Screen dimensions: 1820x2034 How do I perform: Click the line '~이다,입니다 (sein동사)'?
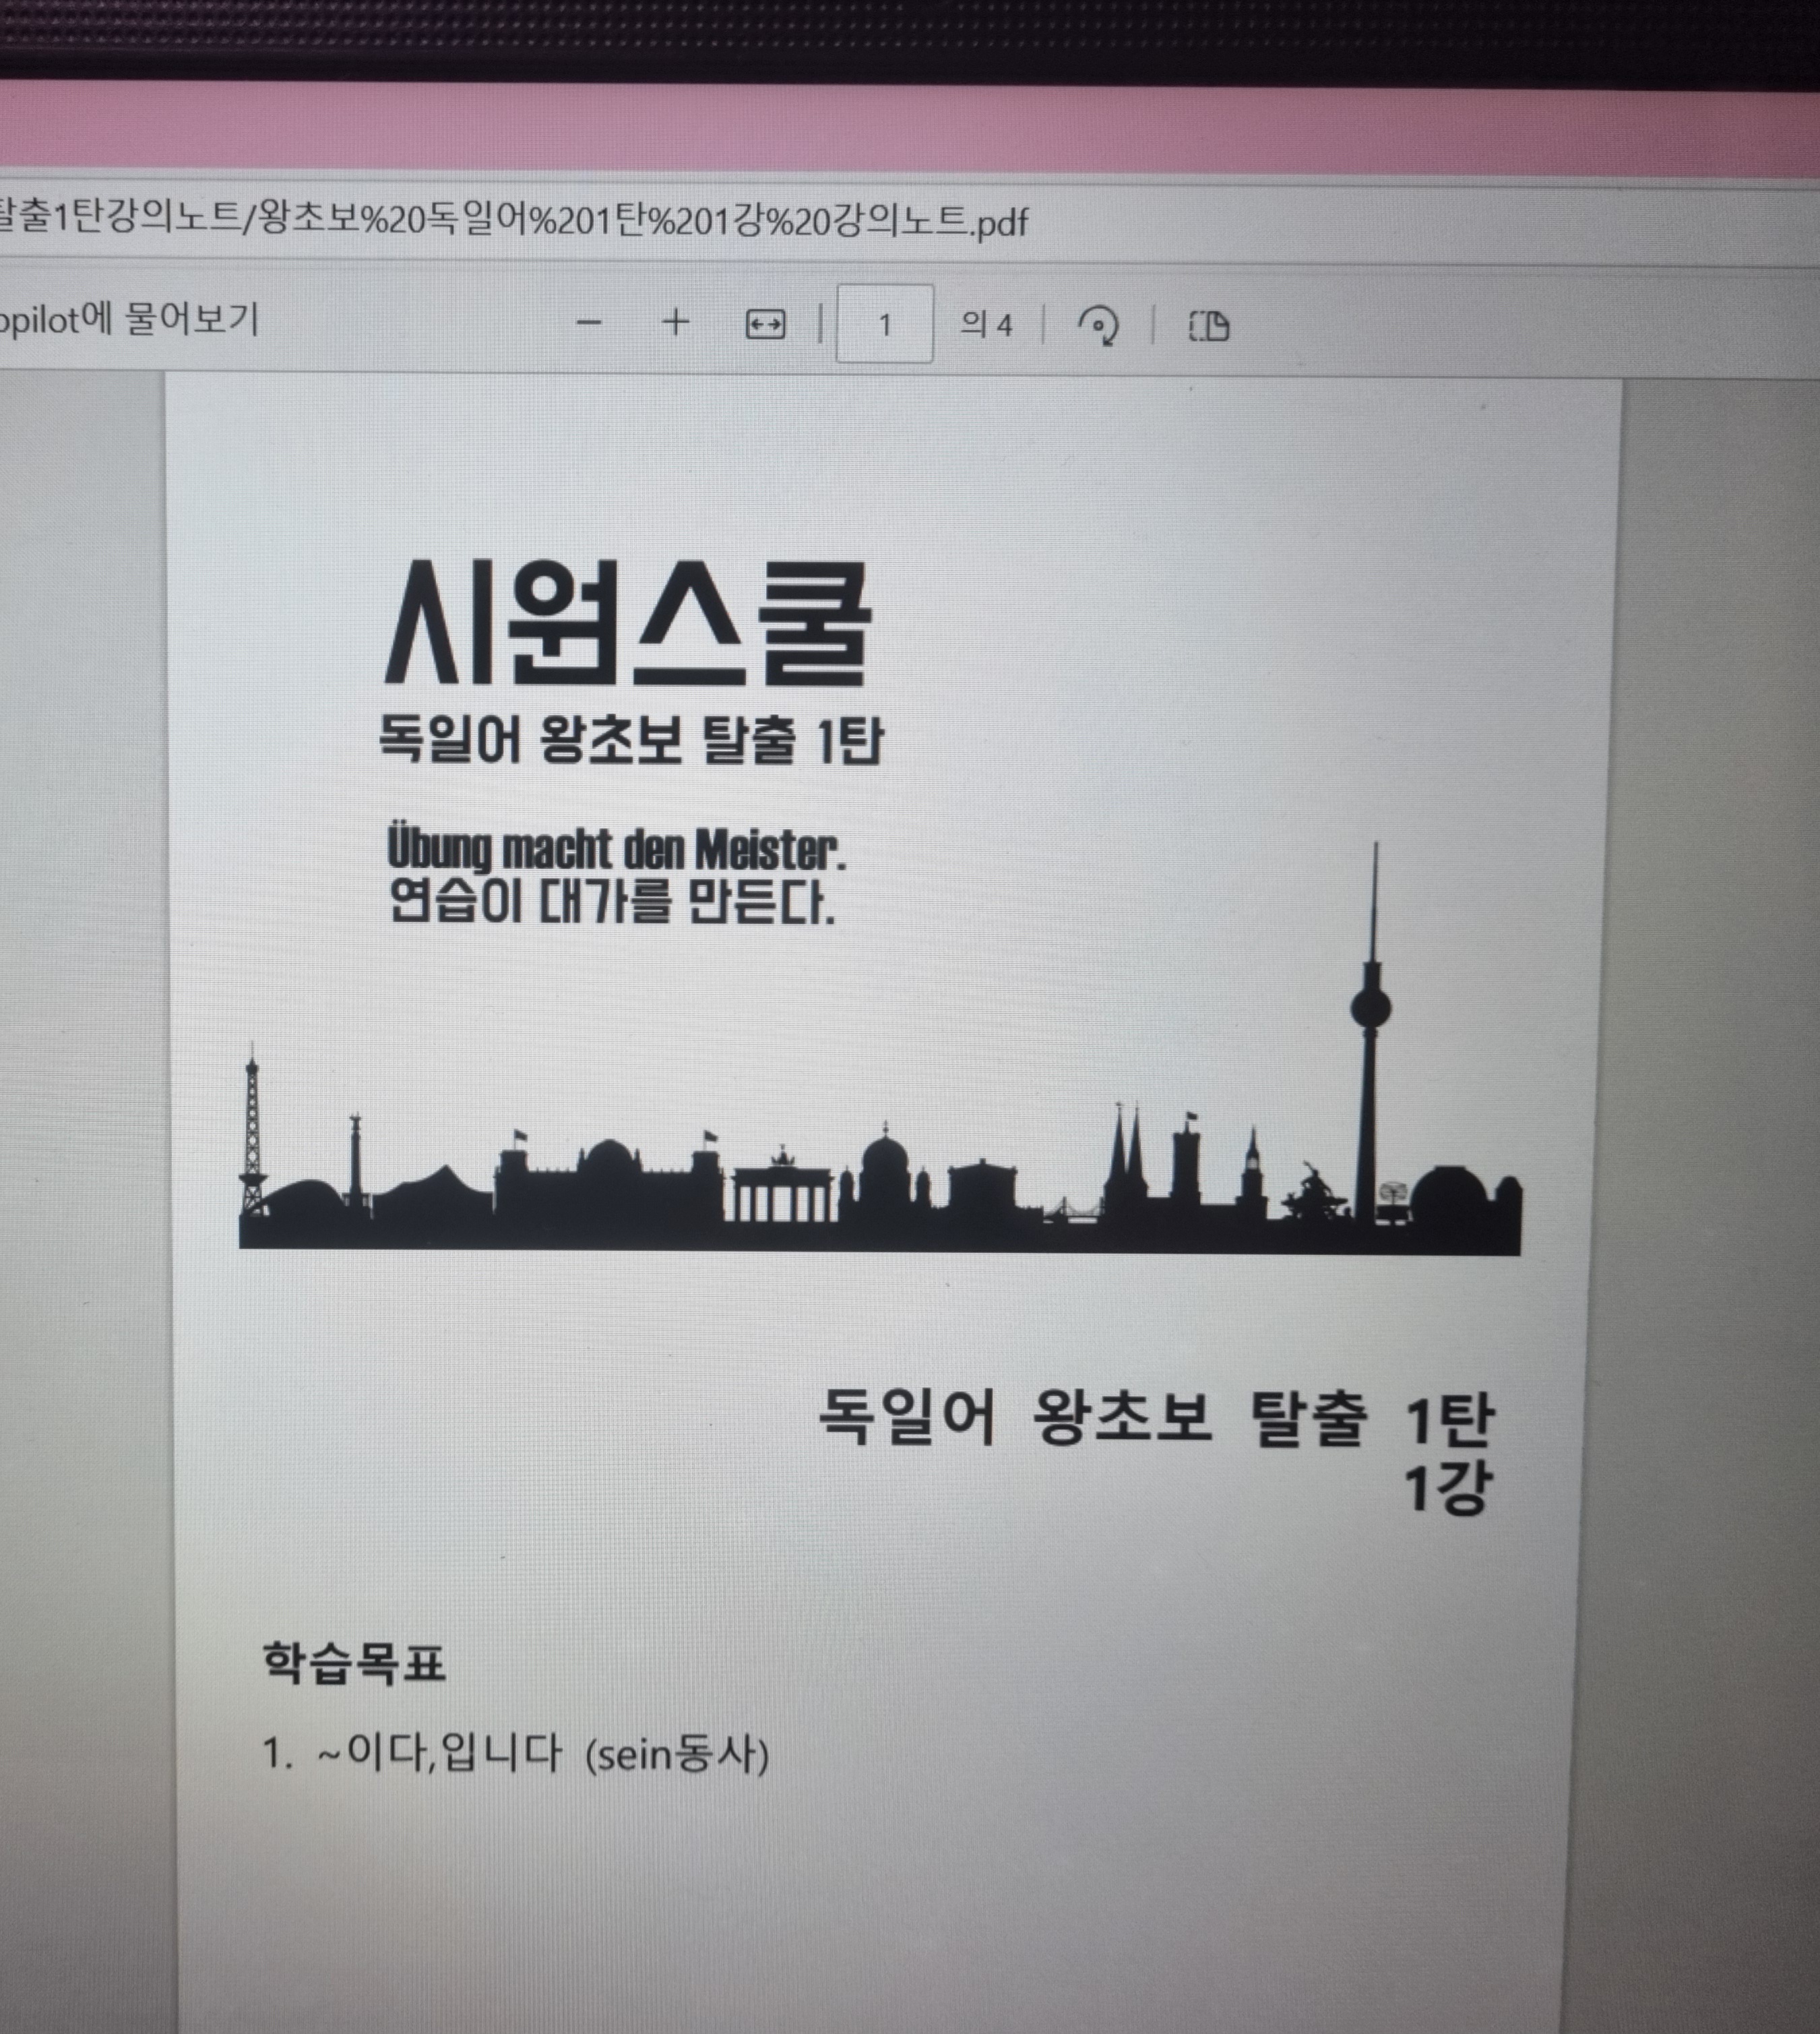tap(543, 1755)
